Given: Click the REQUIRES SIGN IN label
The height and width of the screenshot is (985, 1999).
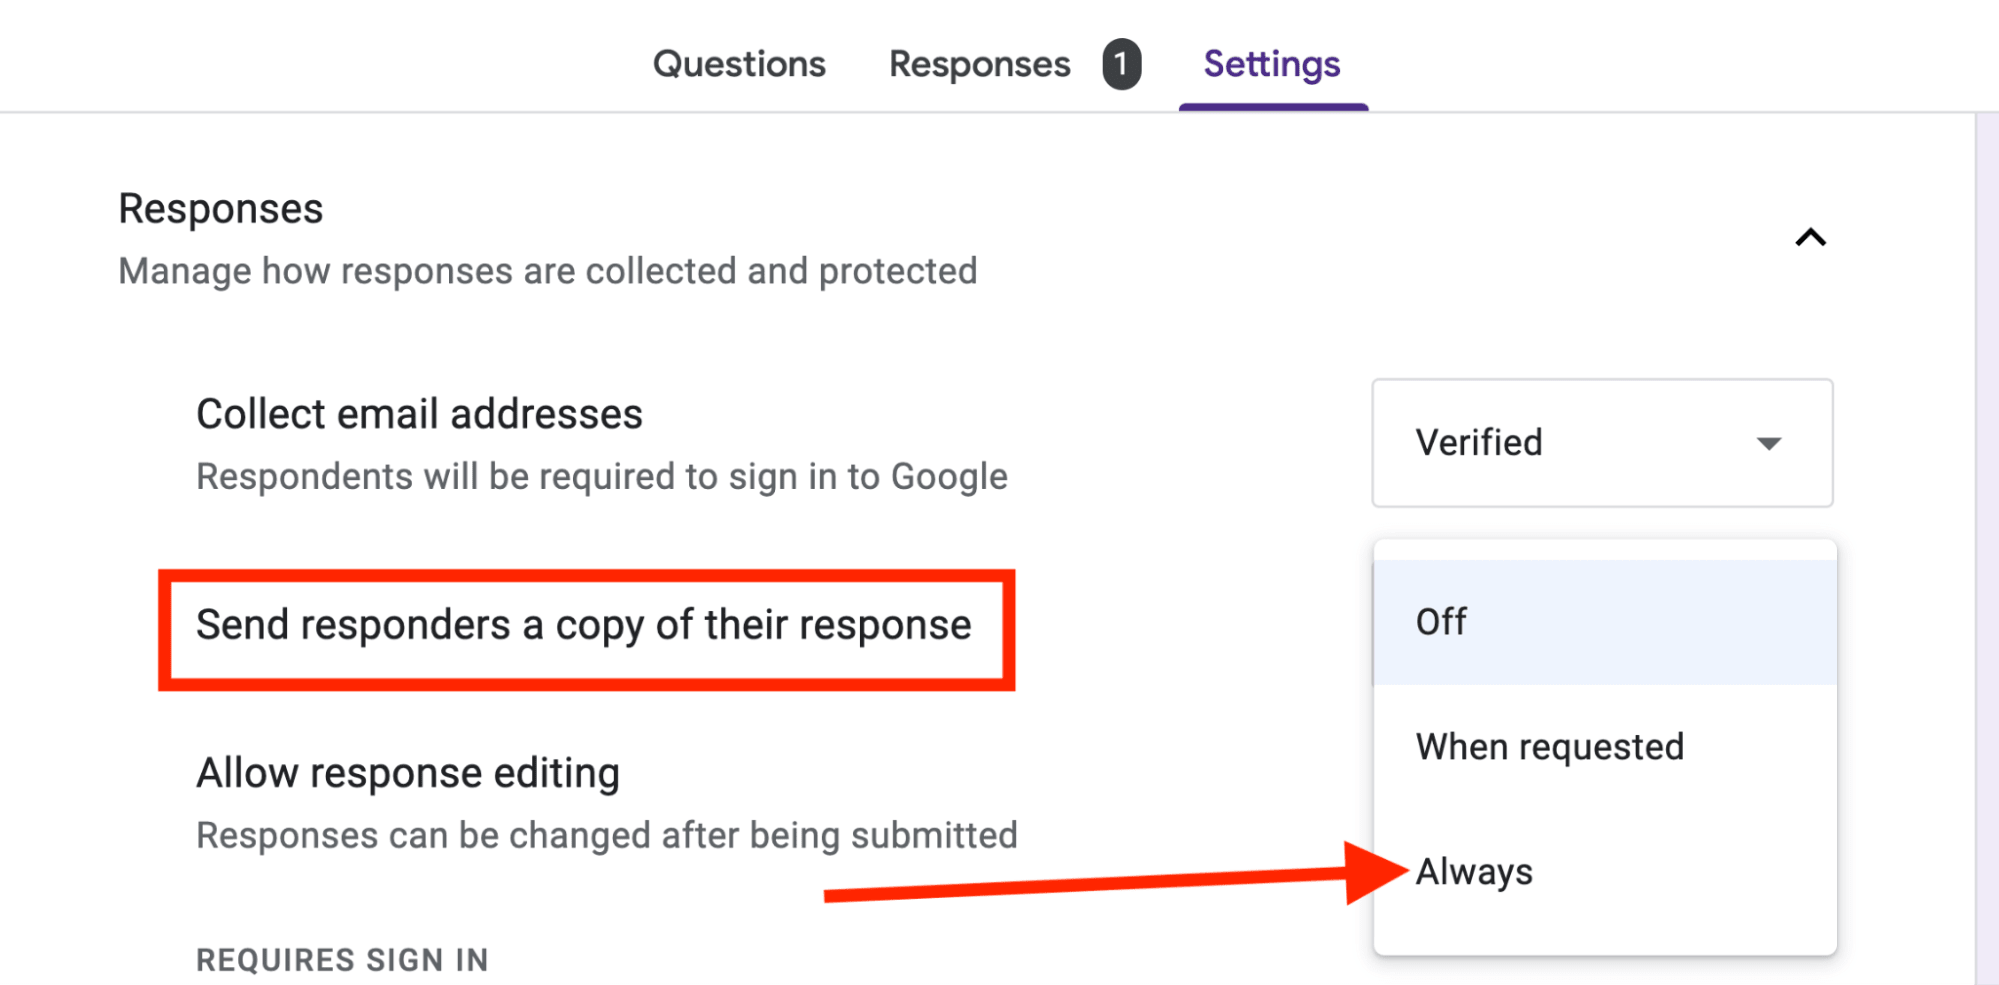Looking at the screenshot, I should point(341,959).
